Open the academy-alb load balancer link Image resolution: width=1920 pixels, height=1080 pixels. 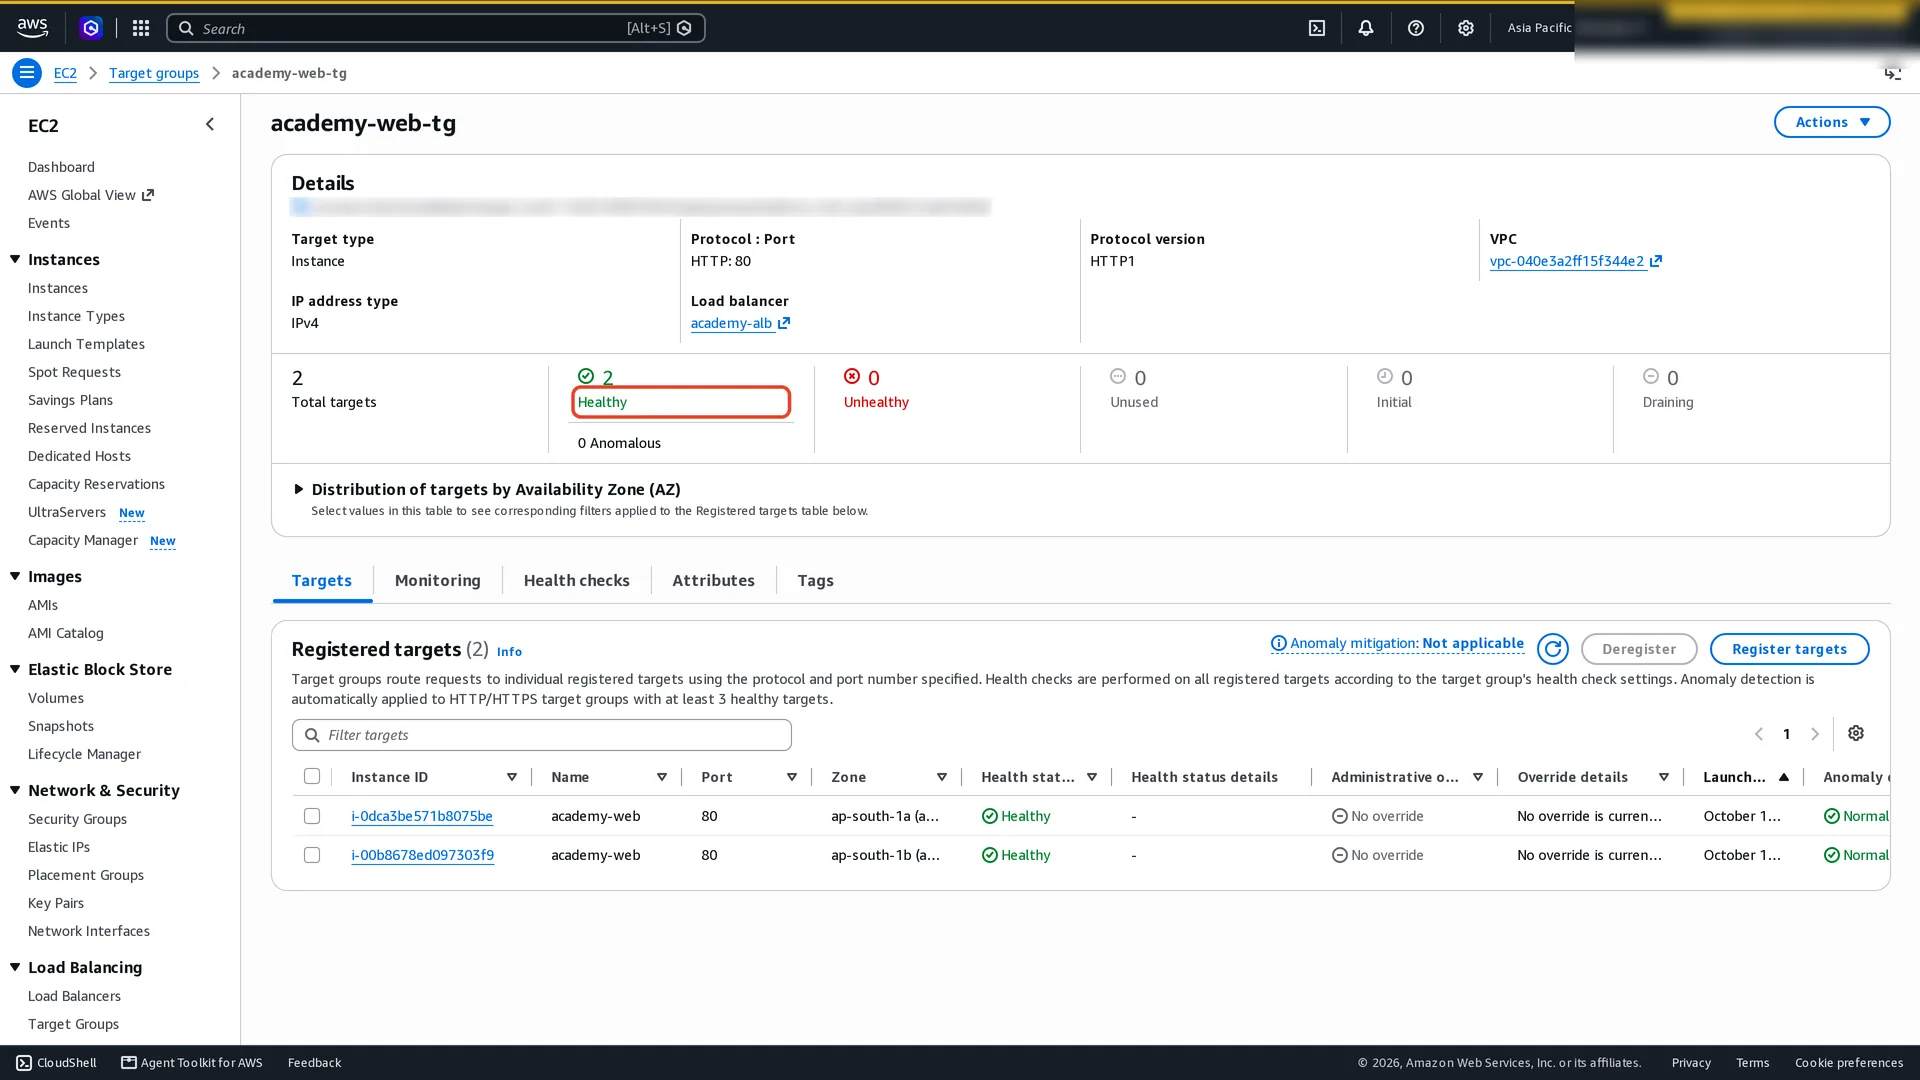[x=731, y=323]
